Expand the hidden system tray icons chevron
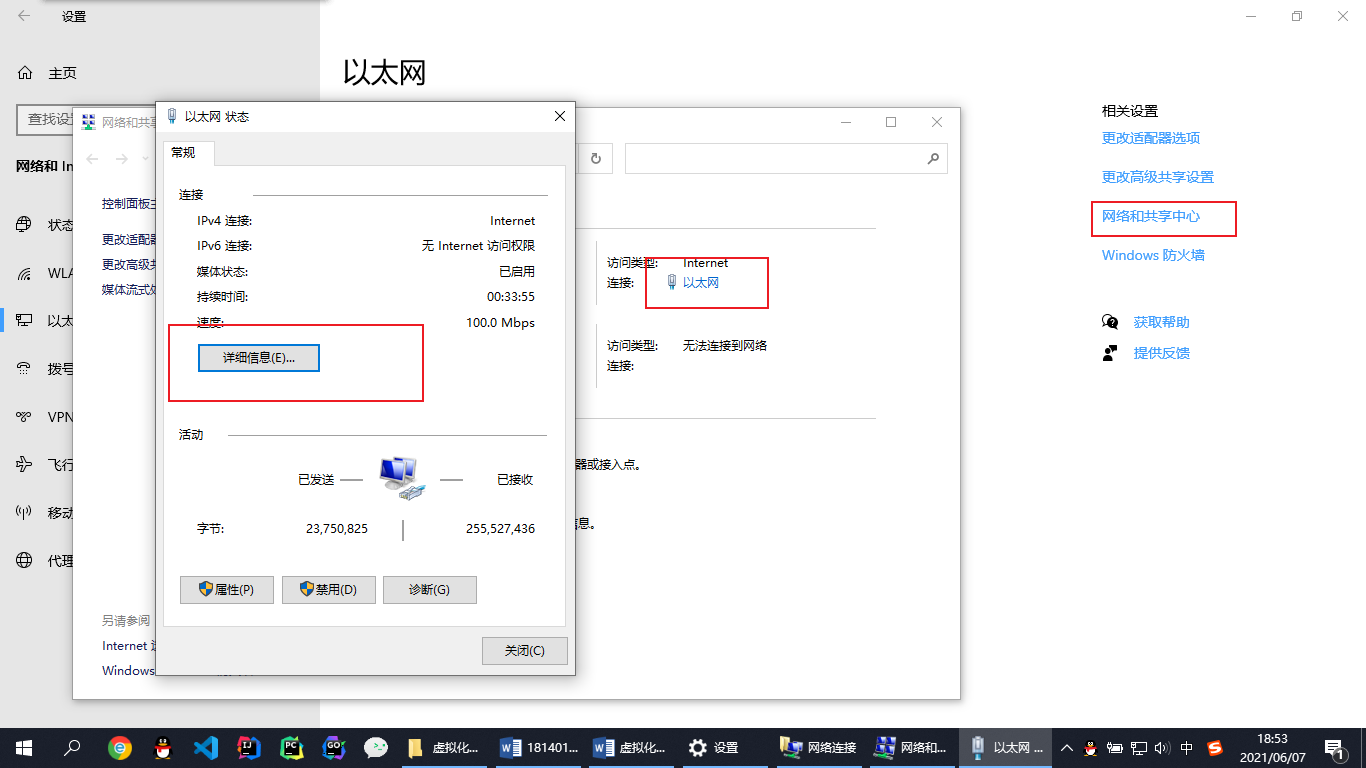The width and height of the screenshot is (1366, 768). [x=1066, y=747]
